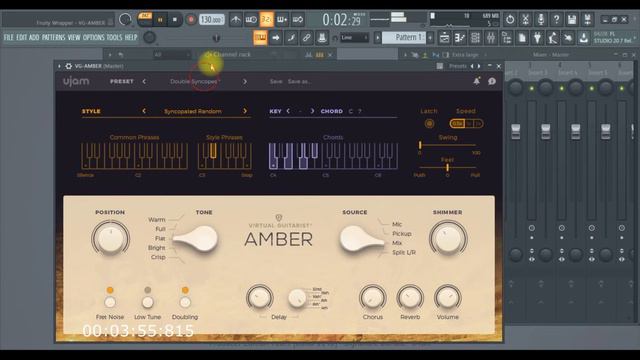Open the Mixer view icon
Image resolution: width=640 pixels, height=360 pixels.
(491, 38)
